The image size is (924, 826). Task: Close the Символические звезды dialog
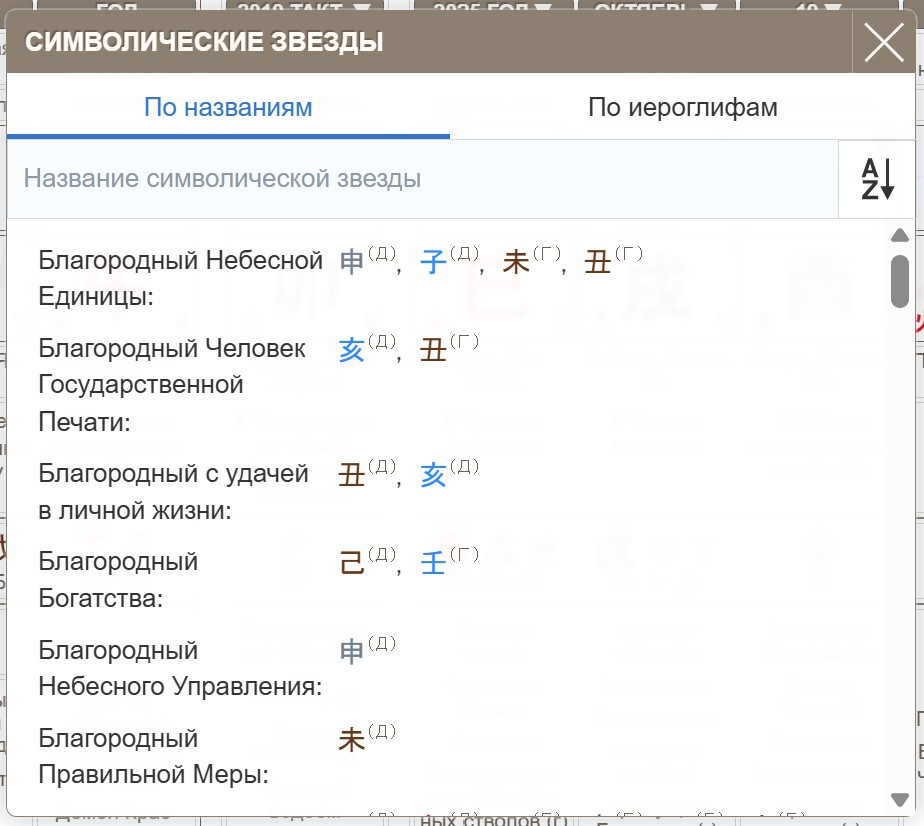[x=884, y=42]
